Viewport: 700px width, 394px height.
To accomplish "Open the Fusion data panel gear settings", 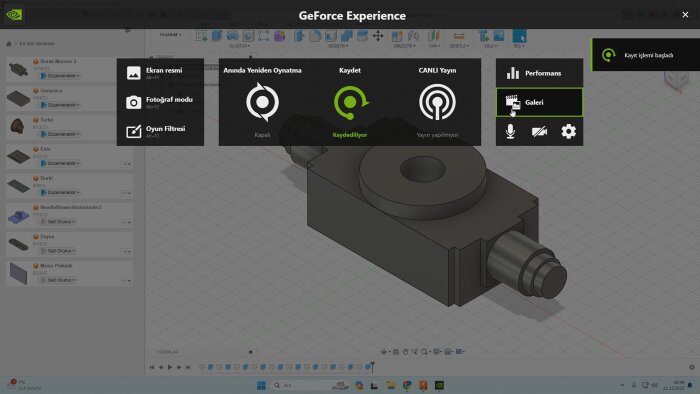I will coord(128,30).
